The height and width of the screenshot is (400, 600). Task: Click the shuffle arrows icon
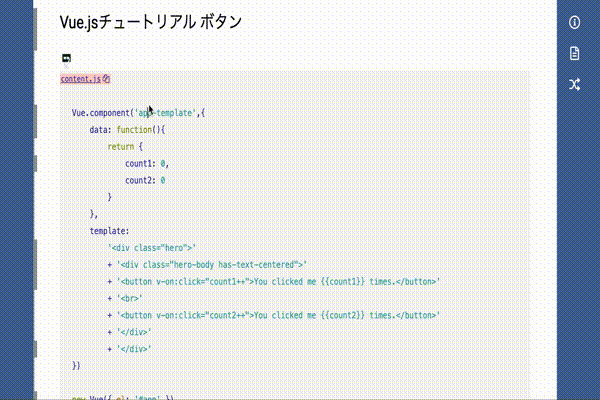pyautogui.click(x=574, y=85)
